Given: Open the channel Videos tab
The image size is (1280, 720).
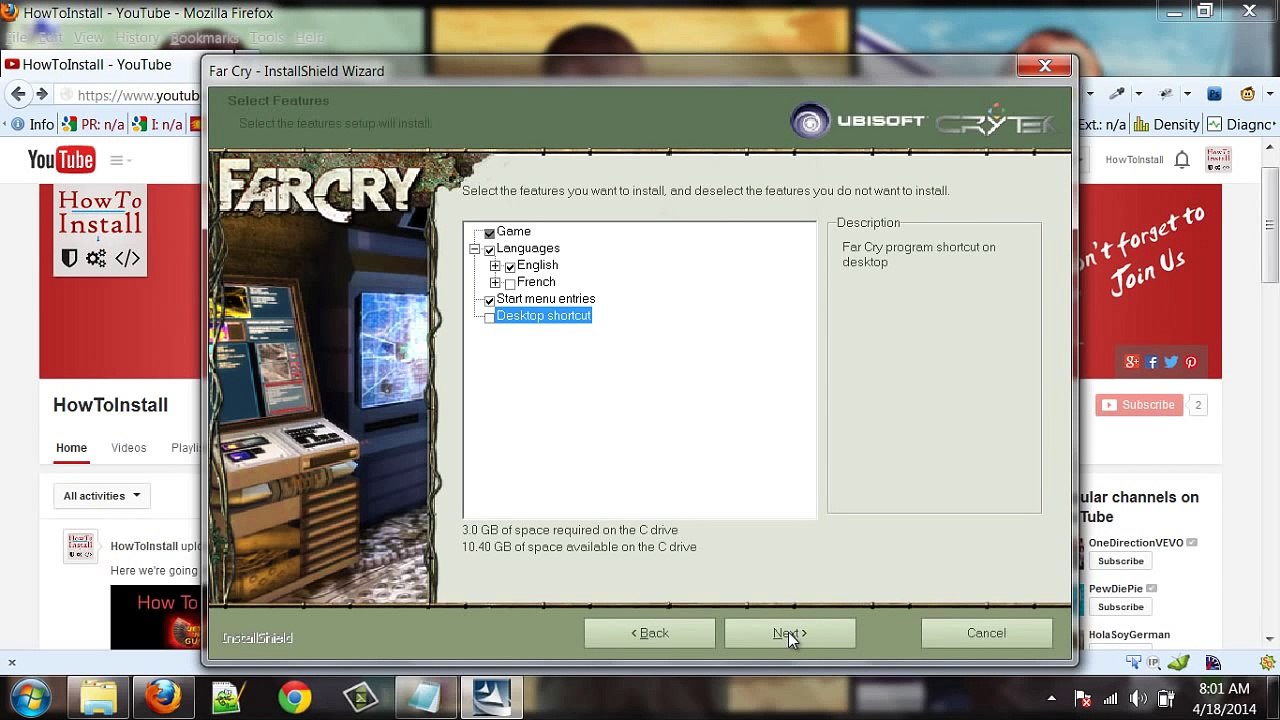Looking at the screenshot, I should (x=128, y=448).
